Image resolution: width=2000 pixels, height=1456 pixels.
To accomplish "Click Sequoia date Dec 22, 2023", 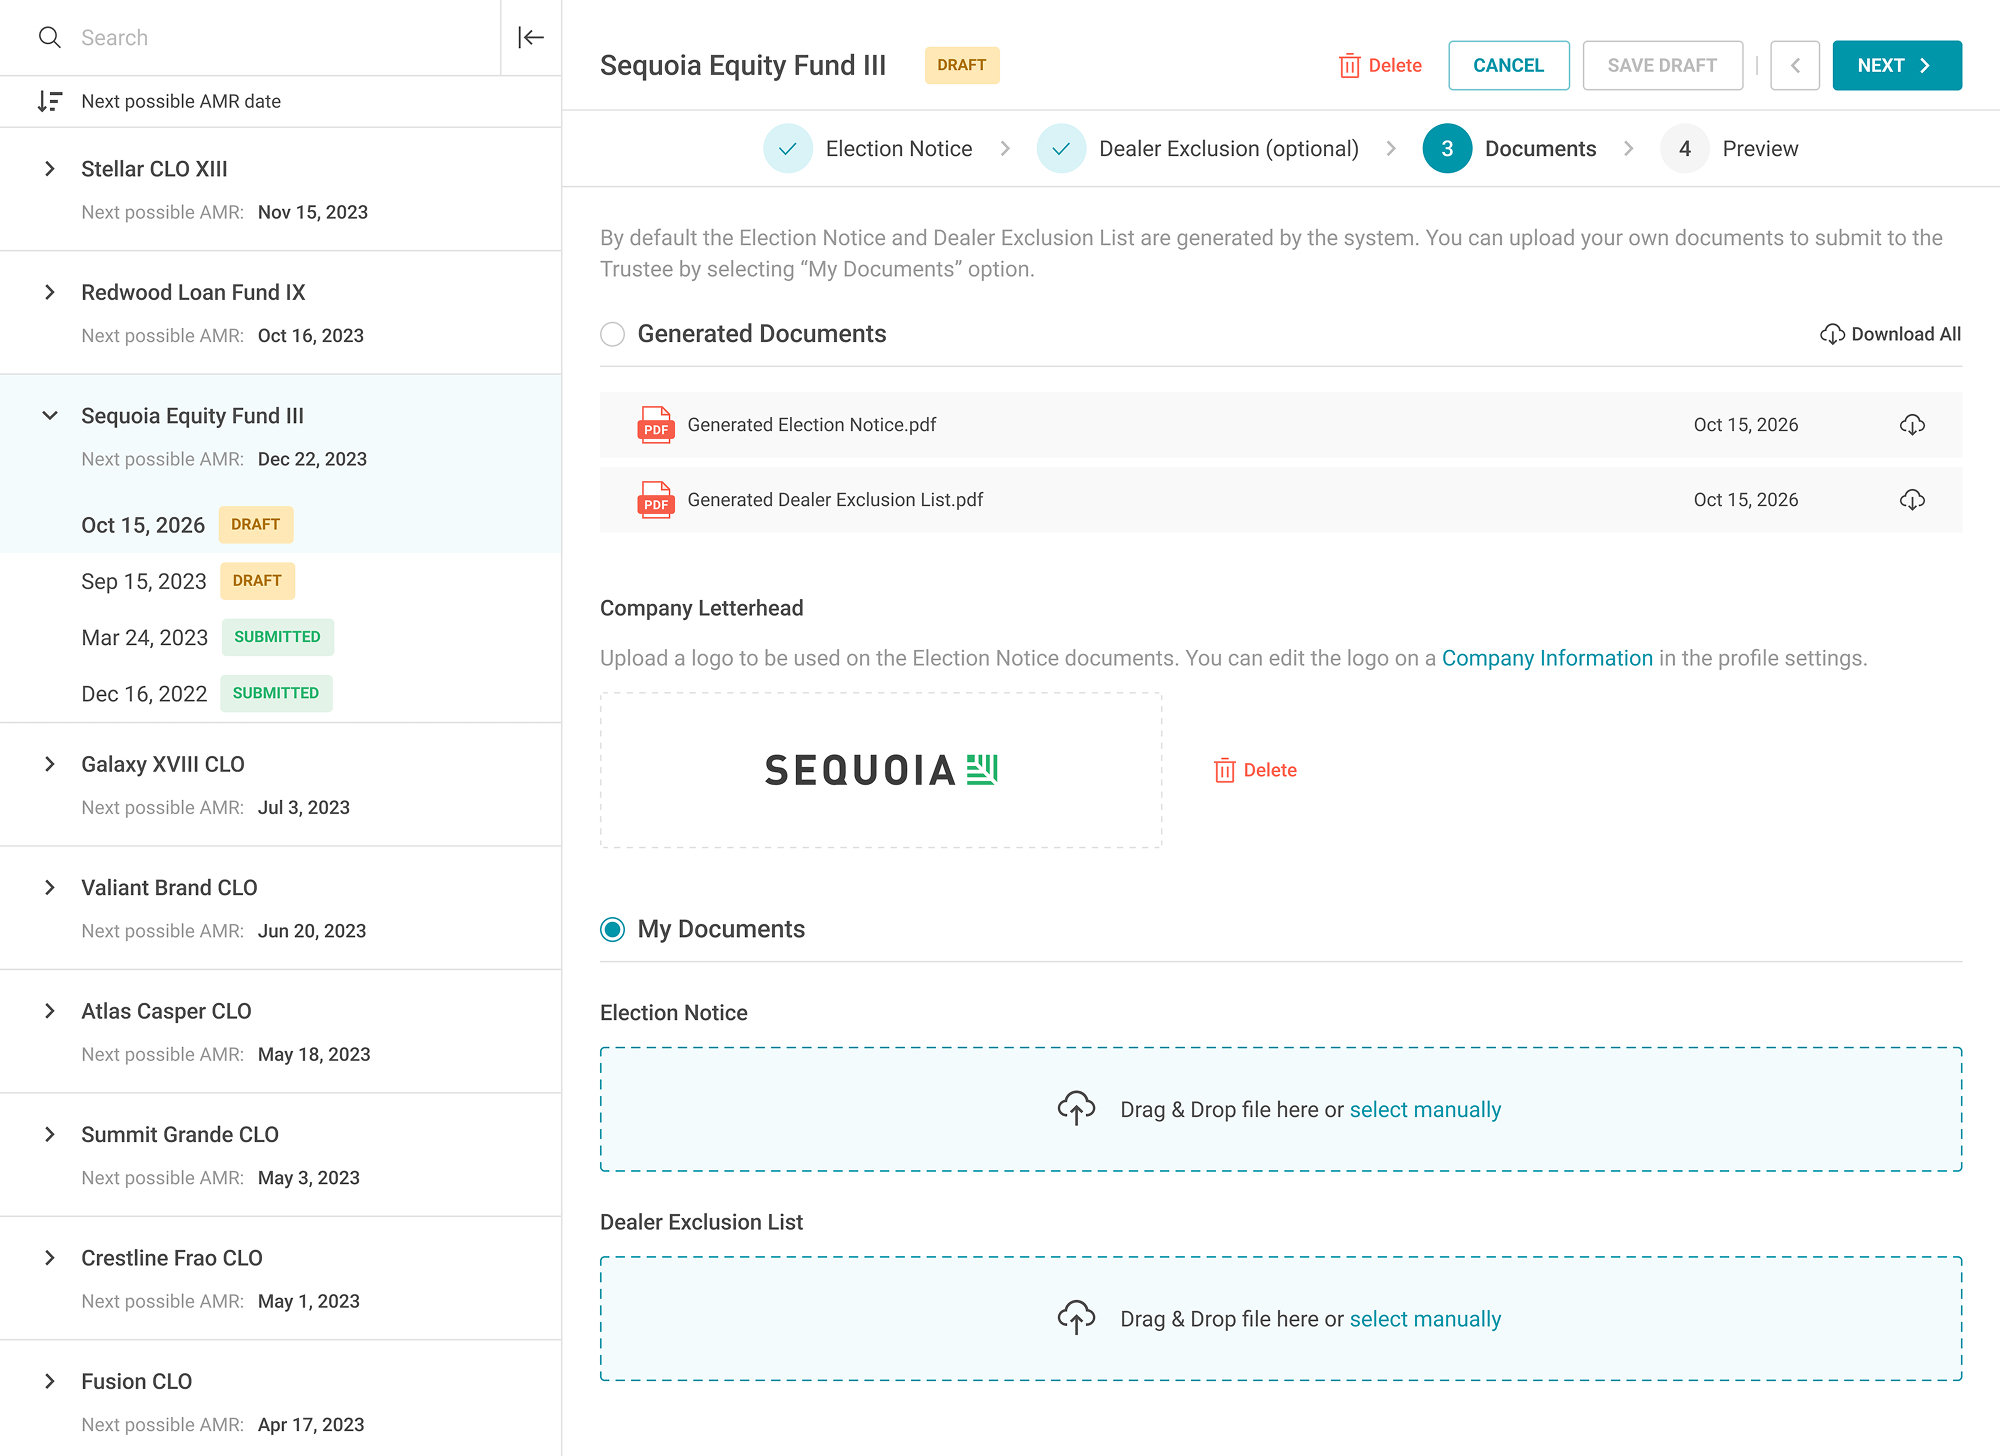I will pos(312,459).
